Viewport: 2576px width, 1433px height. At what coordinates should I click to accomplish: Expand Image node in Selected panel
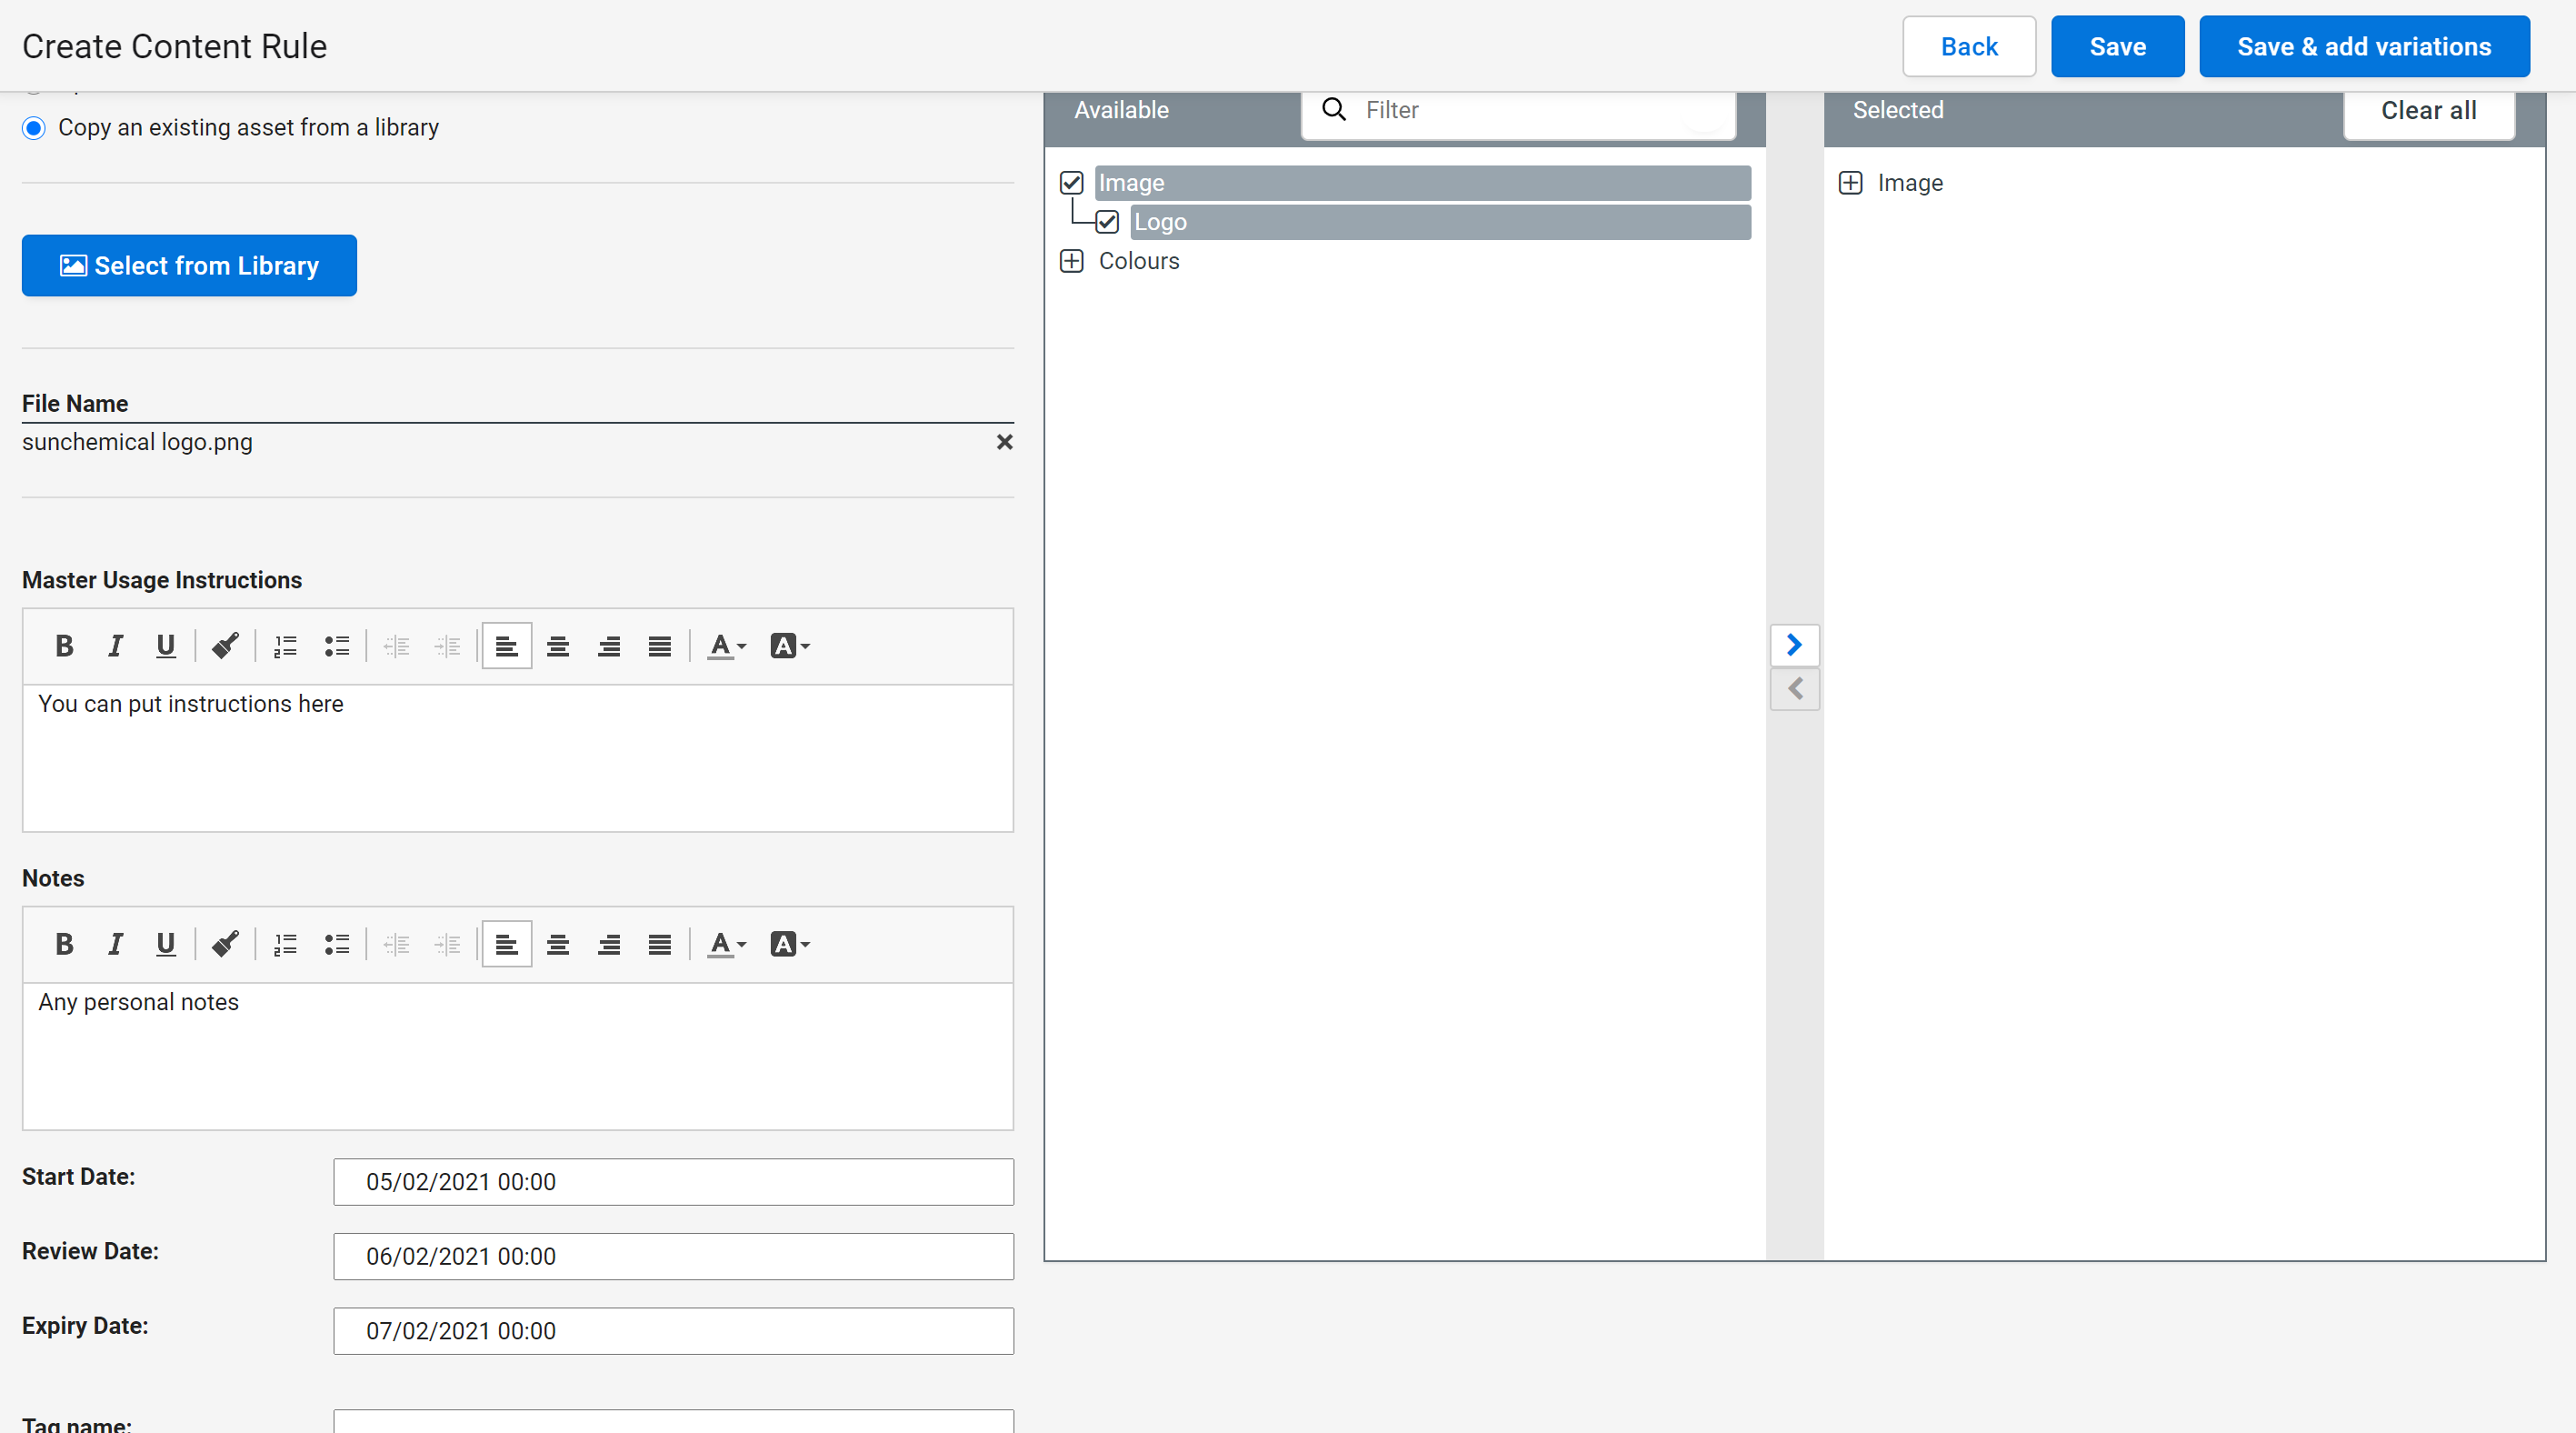pos(1850,183)
